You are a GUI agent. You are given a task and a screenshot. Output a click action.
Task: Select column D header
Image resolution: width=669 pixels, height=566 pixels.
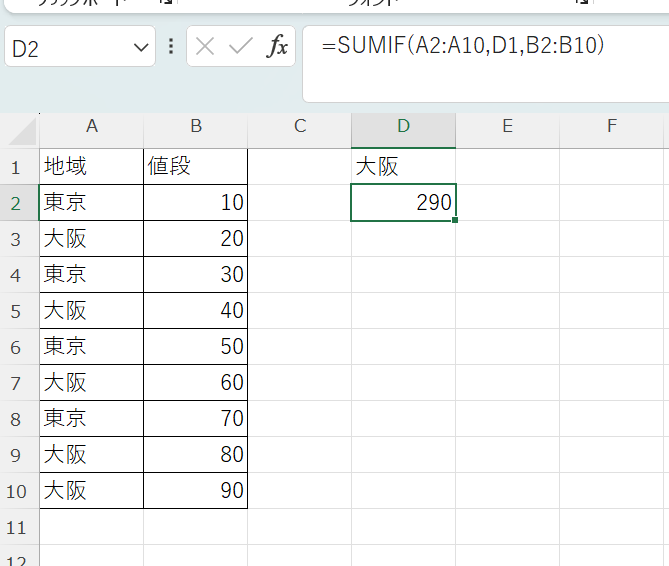point(403,126)
